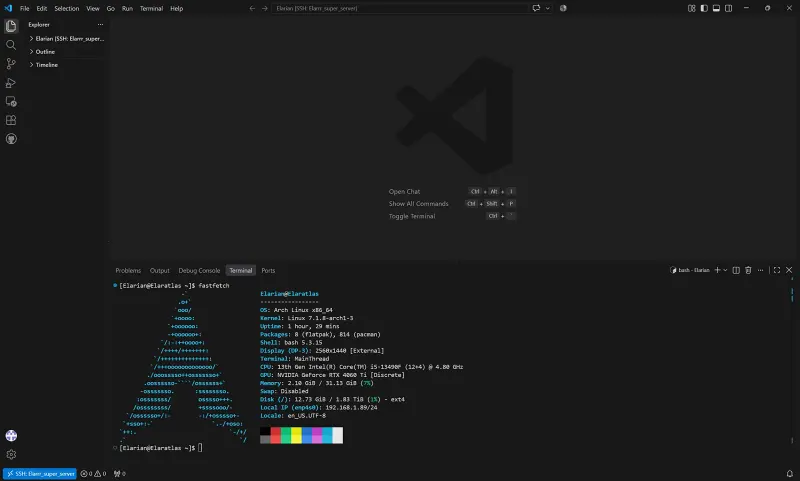Select the Terminal panel tab
800x481 pixels.
point(241,270)
